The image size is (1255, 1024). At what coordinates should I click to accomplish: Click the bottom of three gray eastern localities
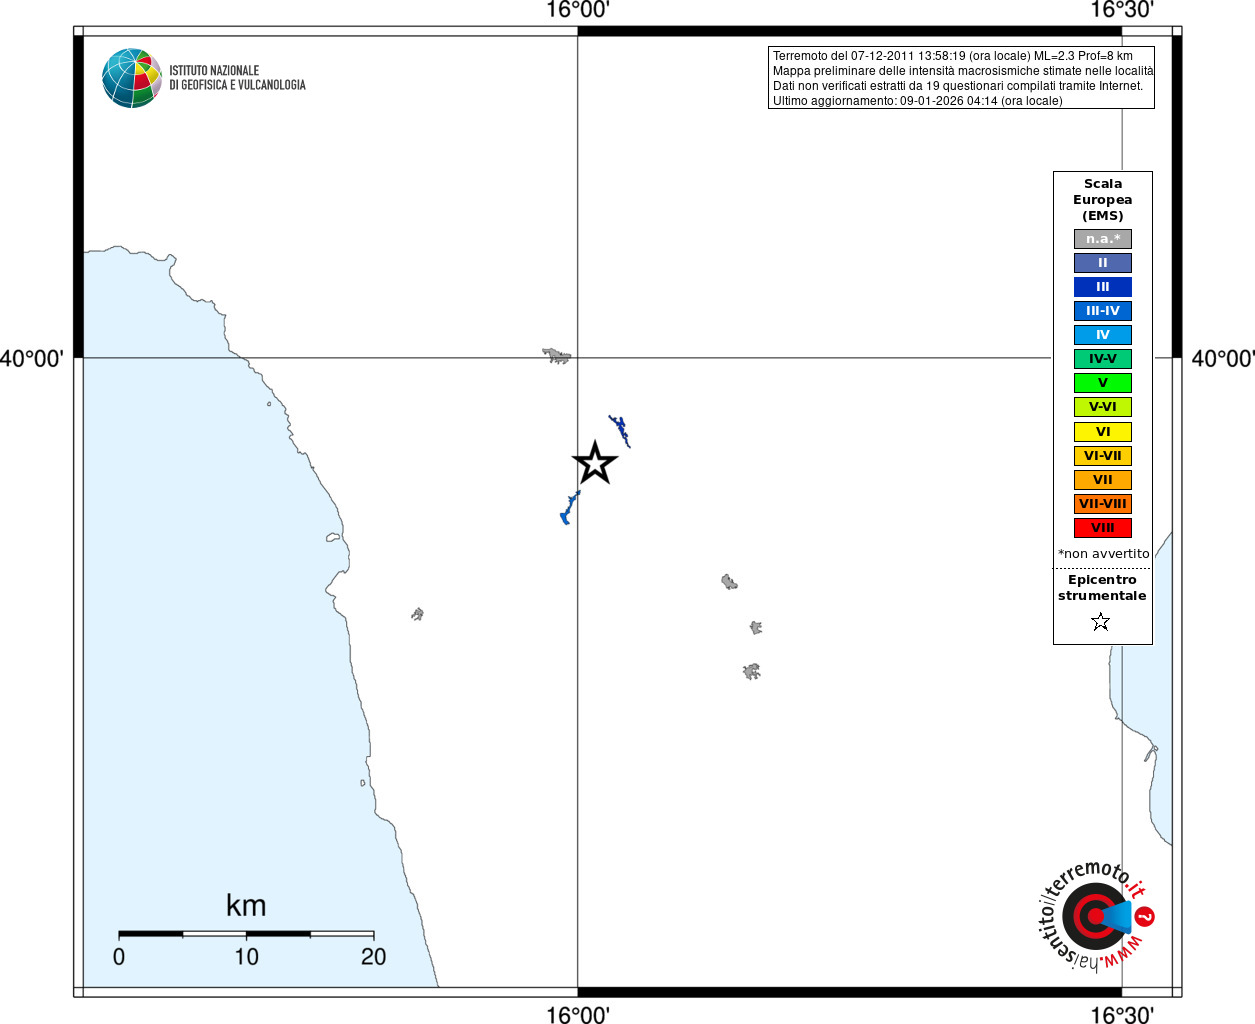click(x=752, y=671)
